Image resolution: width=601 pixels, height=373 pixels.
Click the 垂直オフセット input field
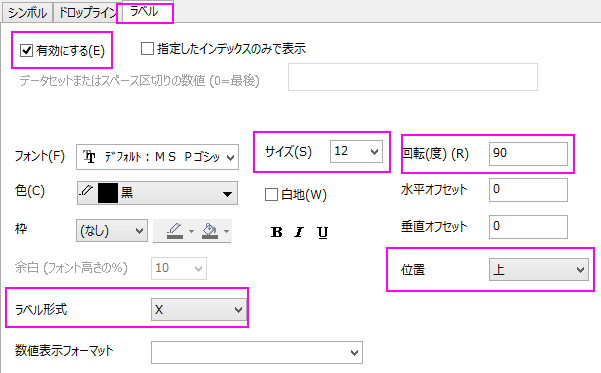pyautogui.click(x=528, y=227)
